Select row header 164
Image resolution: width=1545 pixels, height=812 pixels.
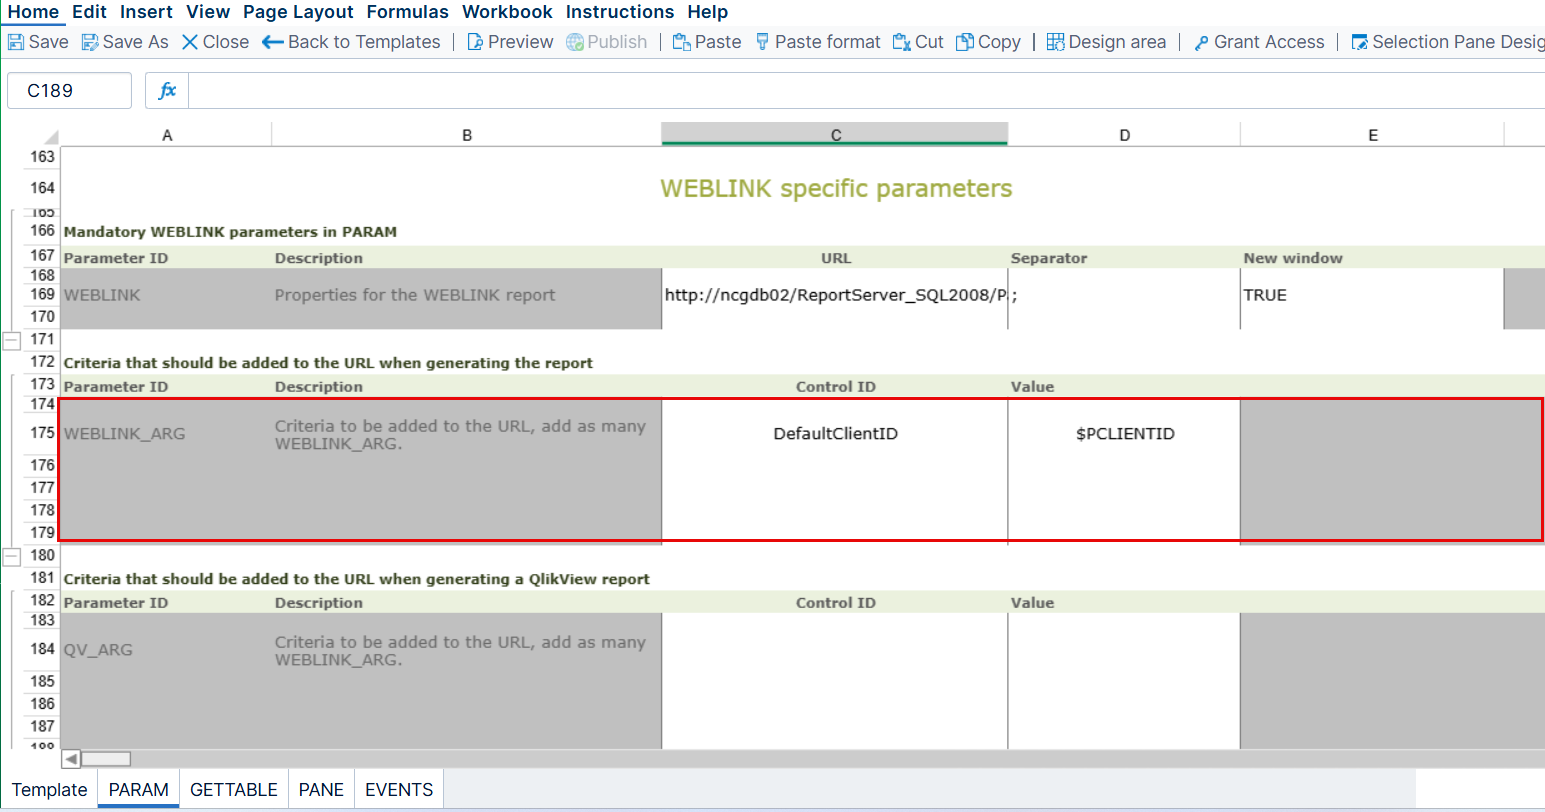[42, 188]
